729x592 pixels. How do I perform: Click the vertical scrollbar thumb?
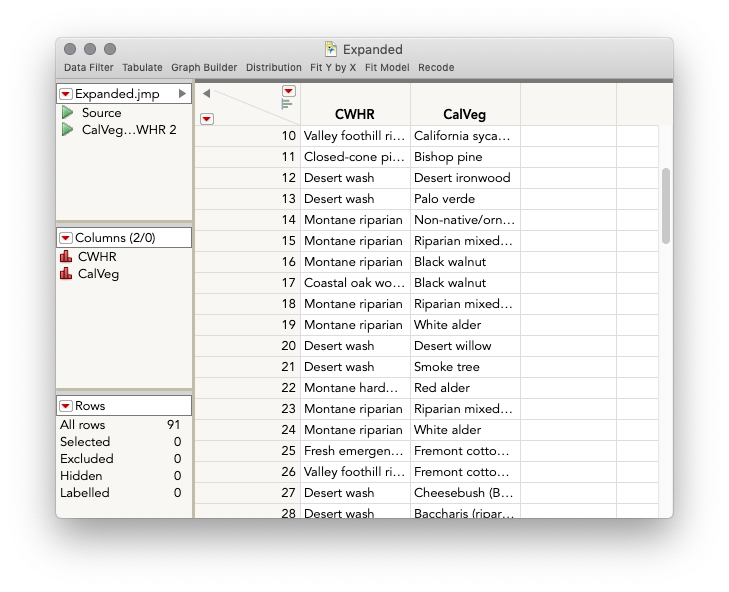click(x=666, y=206)
